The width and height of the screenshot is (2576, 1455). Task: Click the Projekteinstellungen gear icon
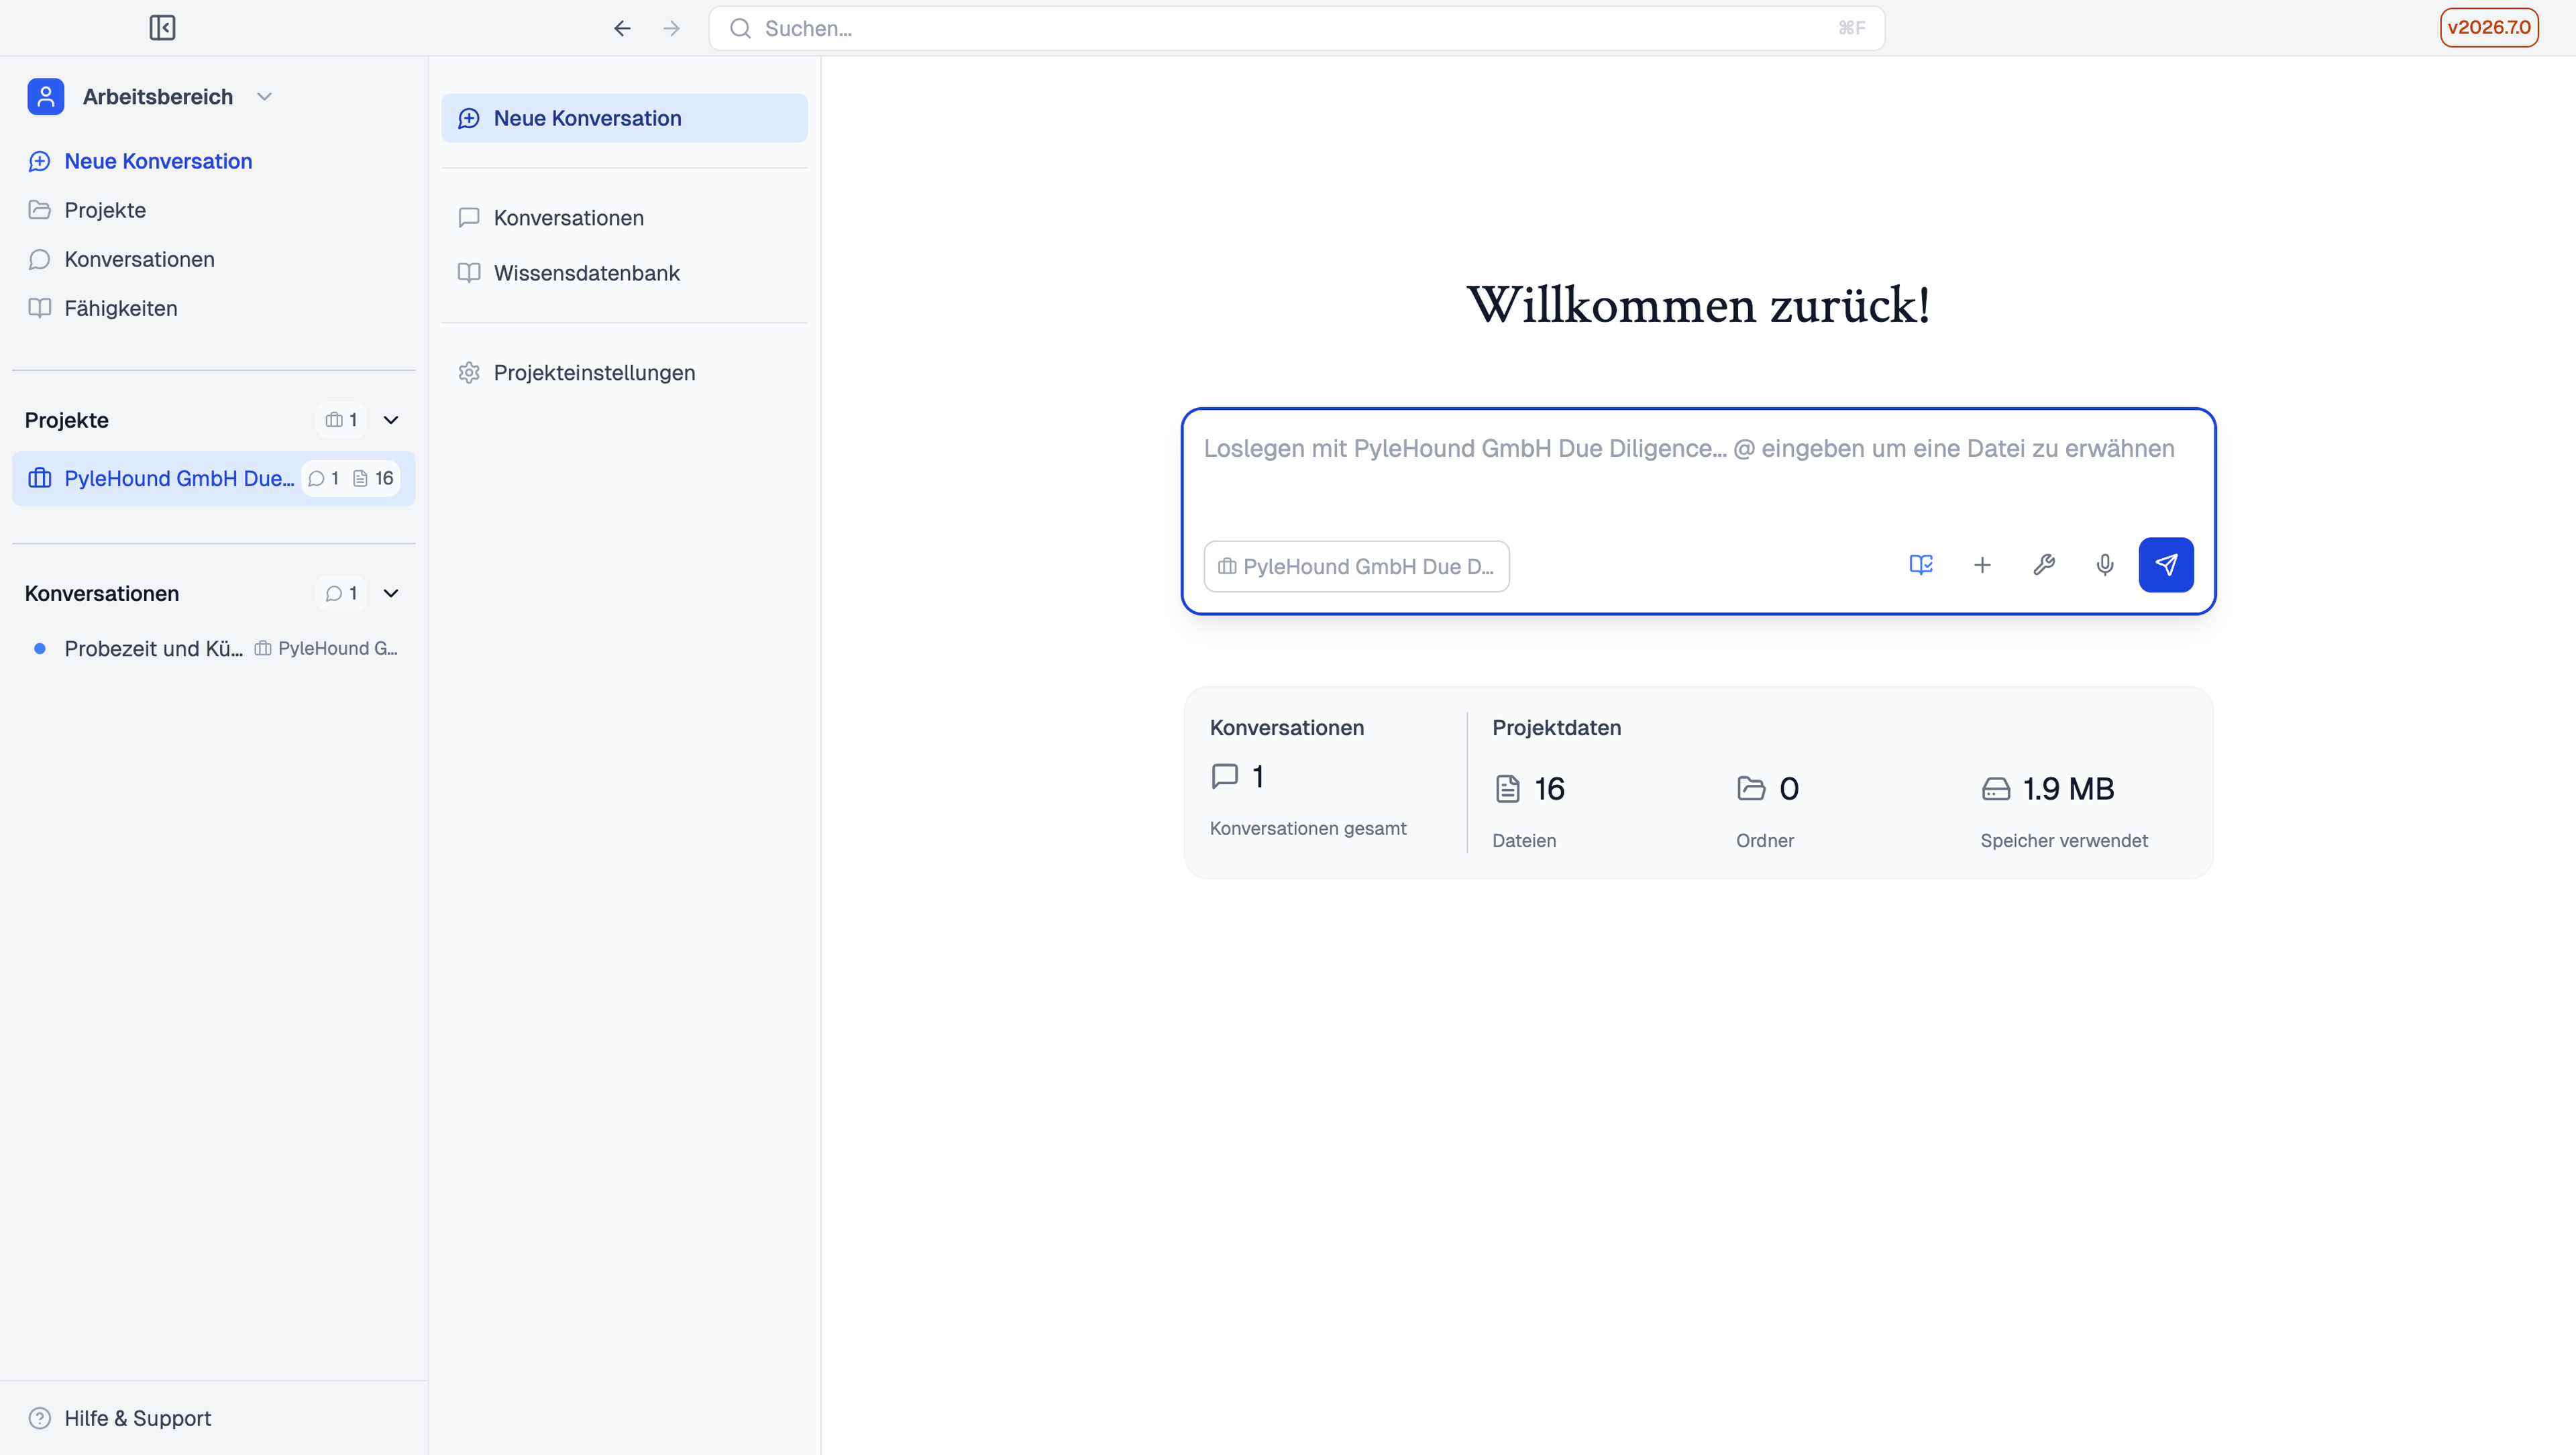pos(469,372)
